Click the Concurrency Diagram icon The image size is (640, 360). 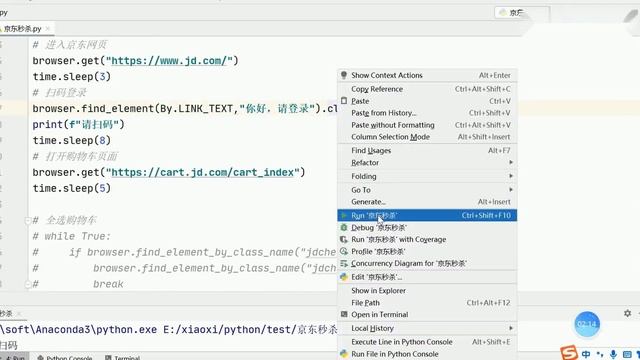[344, 263]
